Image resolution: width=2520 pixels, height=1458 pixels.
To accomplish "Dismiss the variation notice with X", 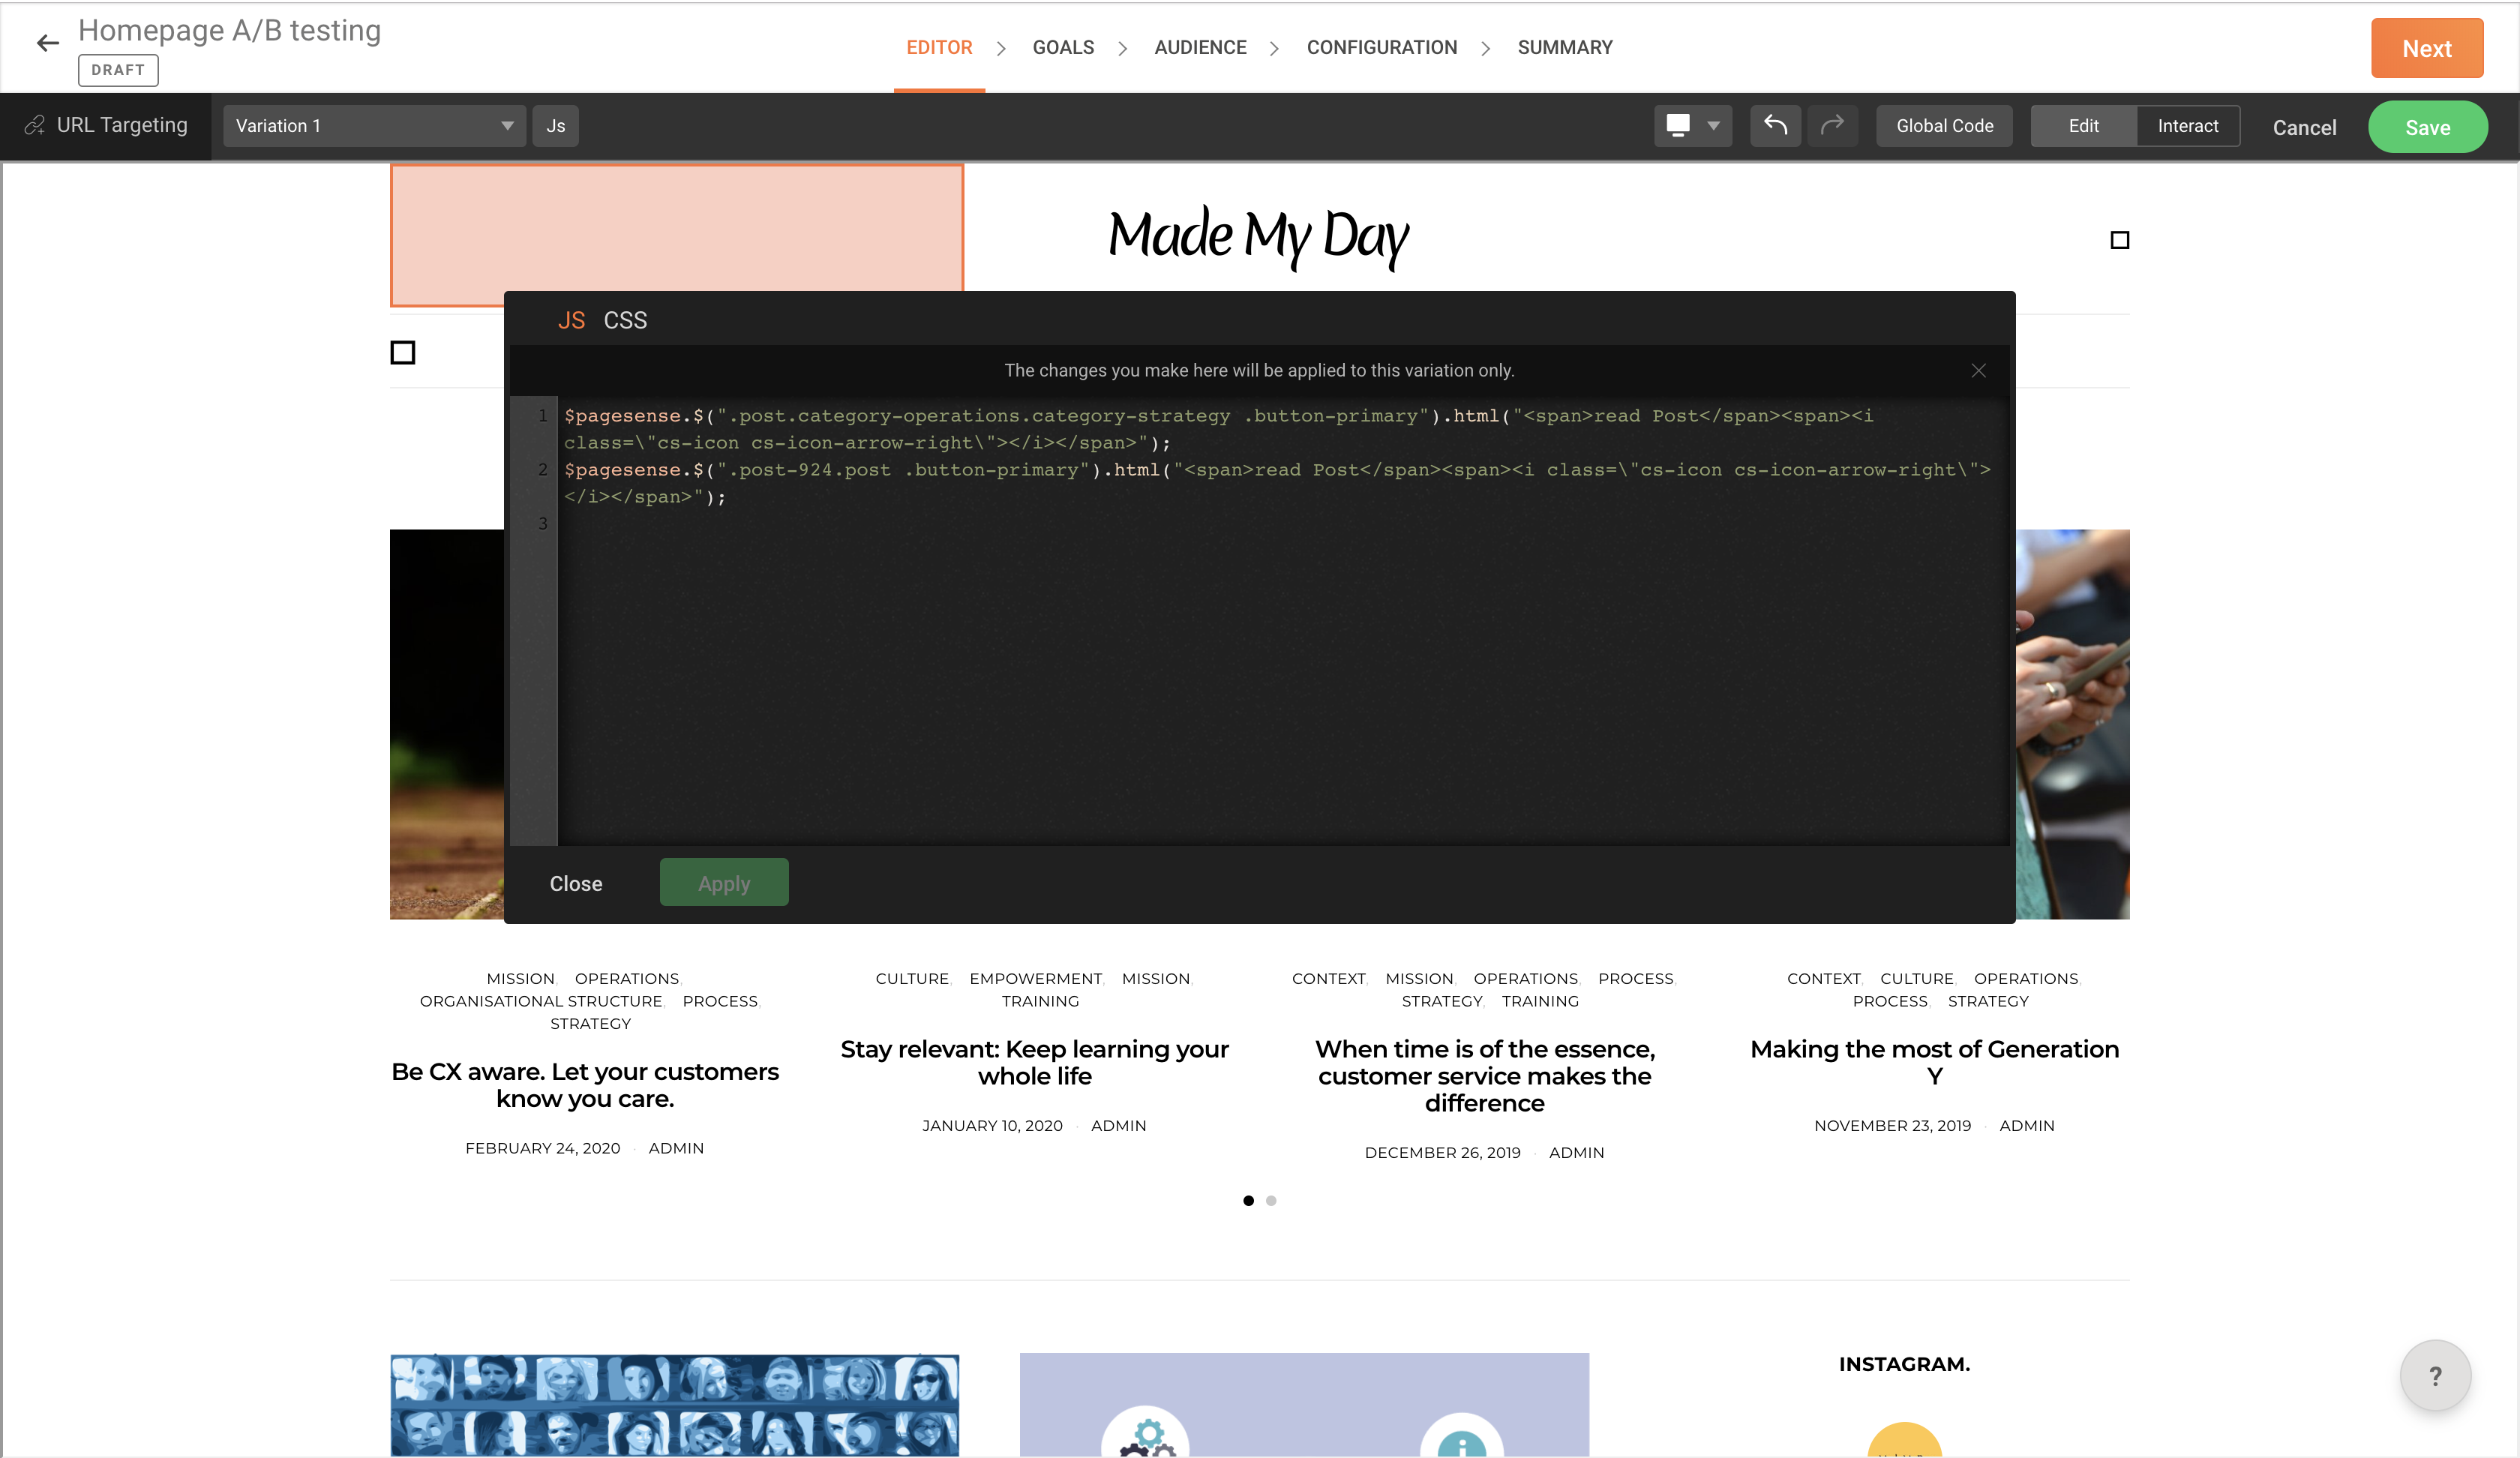I will pyautogui.click(x=1978, y=371).
